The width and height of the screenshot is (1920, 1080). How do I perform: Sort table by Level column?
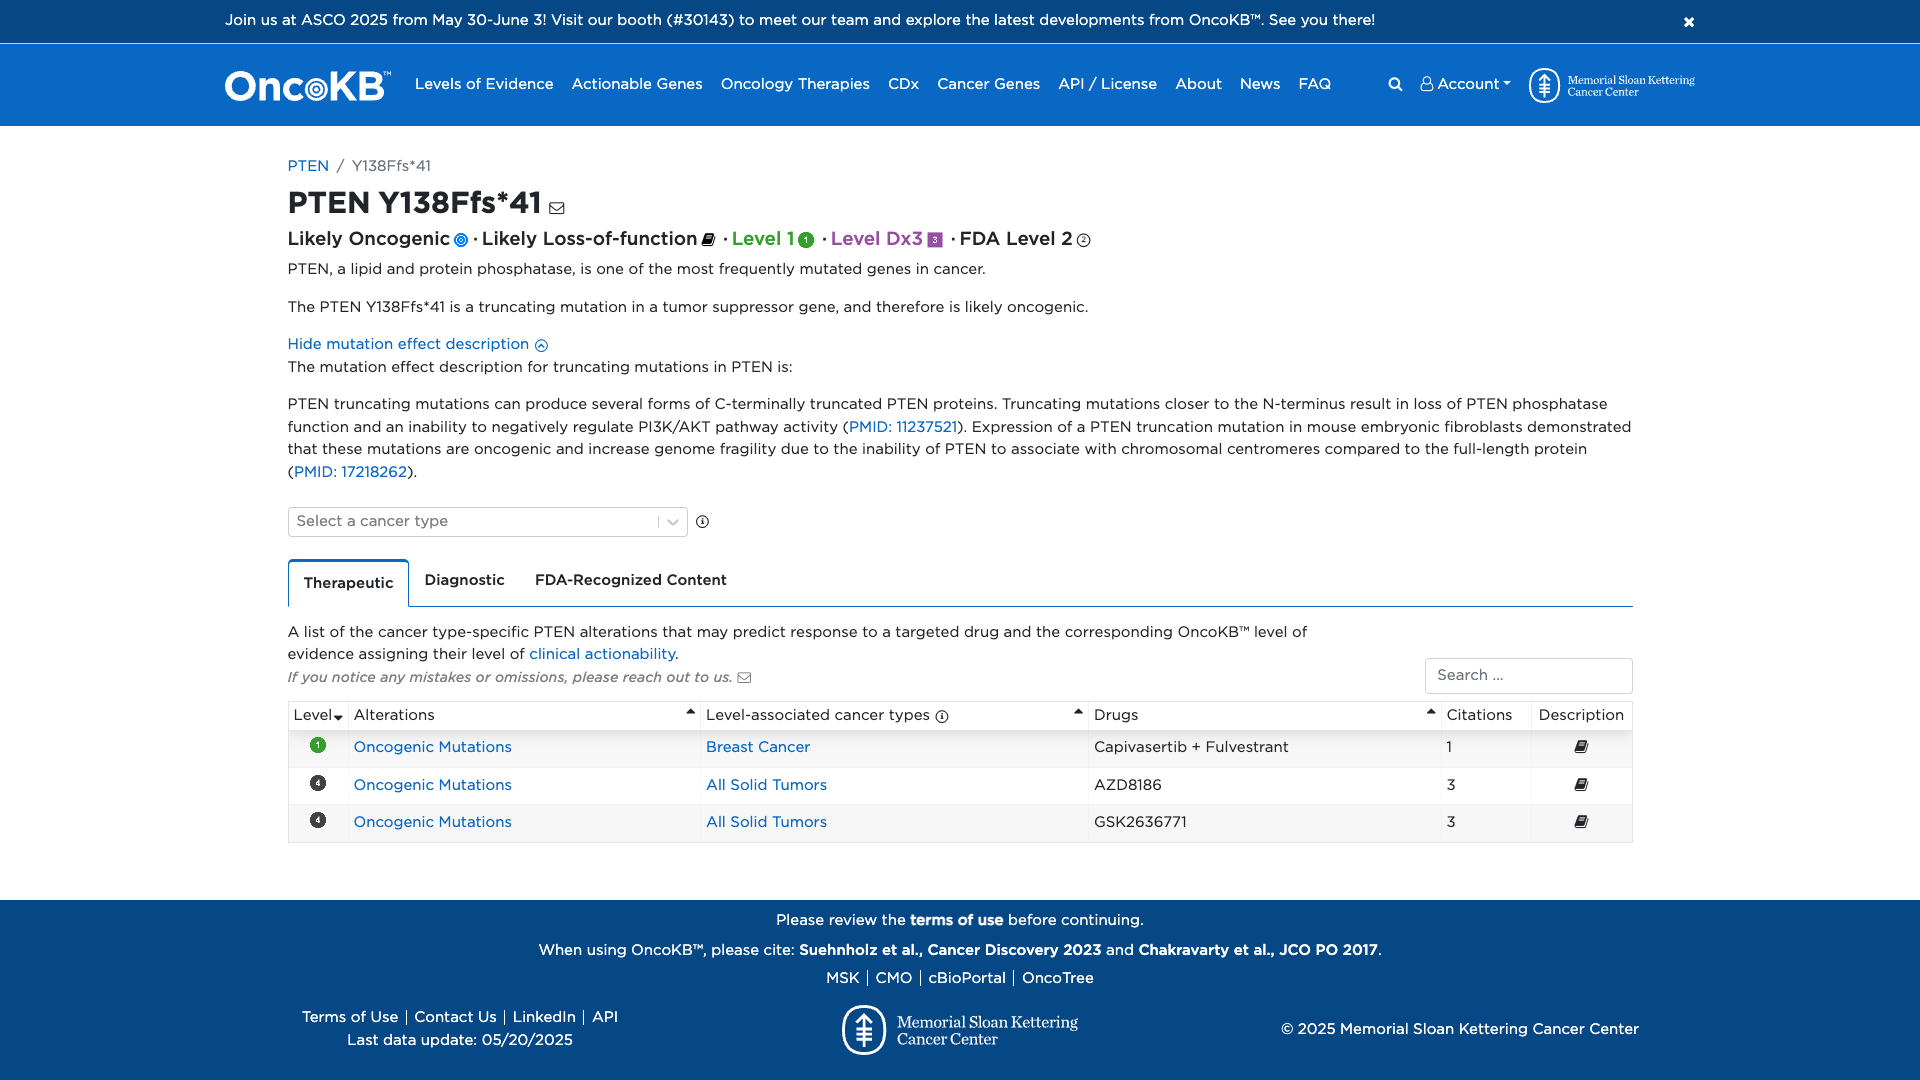point(318,716)
